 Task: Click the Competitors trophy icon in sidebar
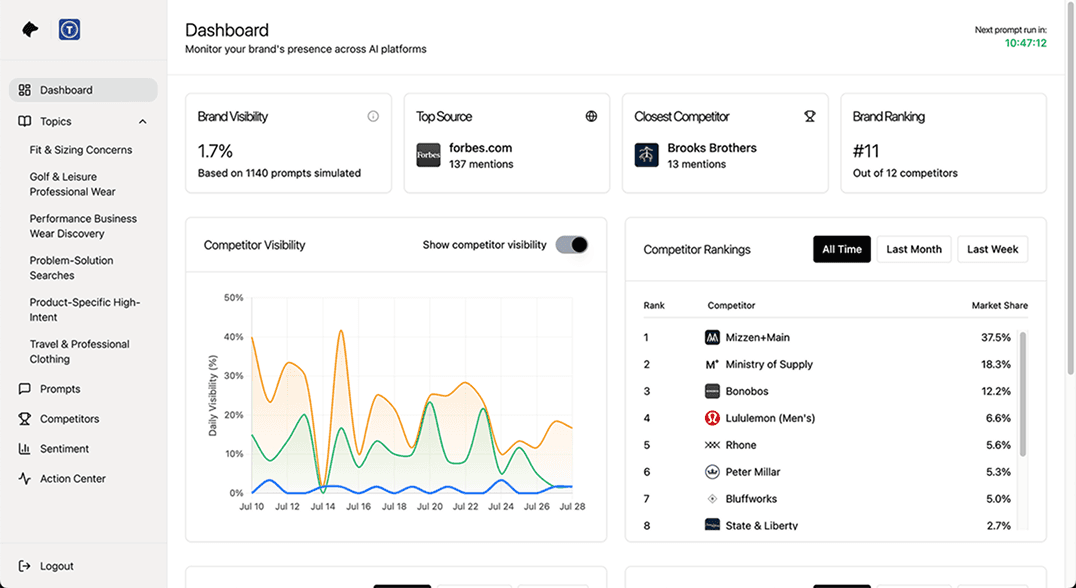[25, 419]
